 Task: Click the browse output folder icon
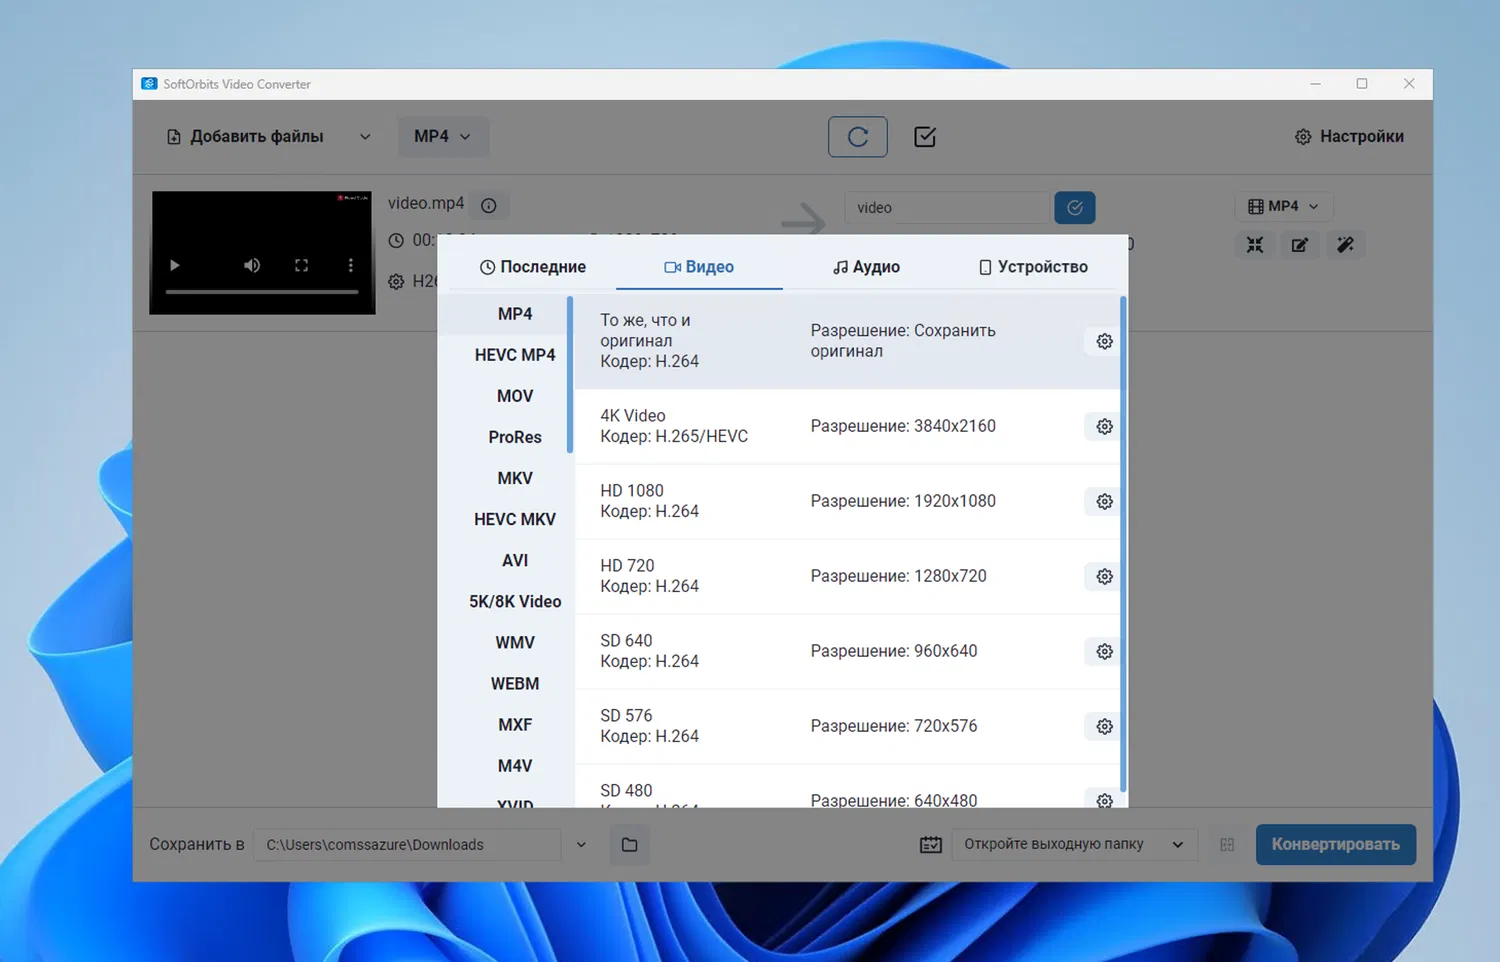coord(629,845)
